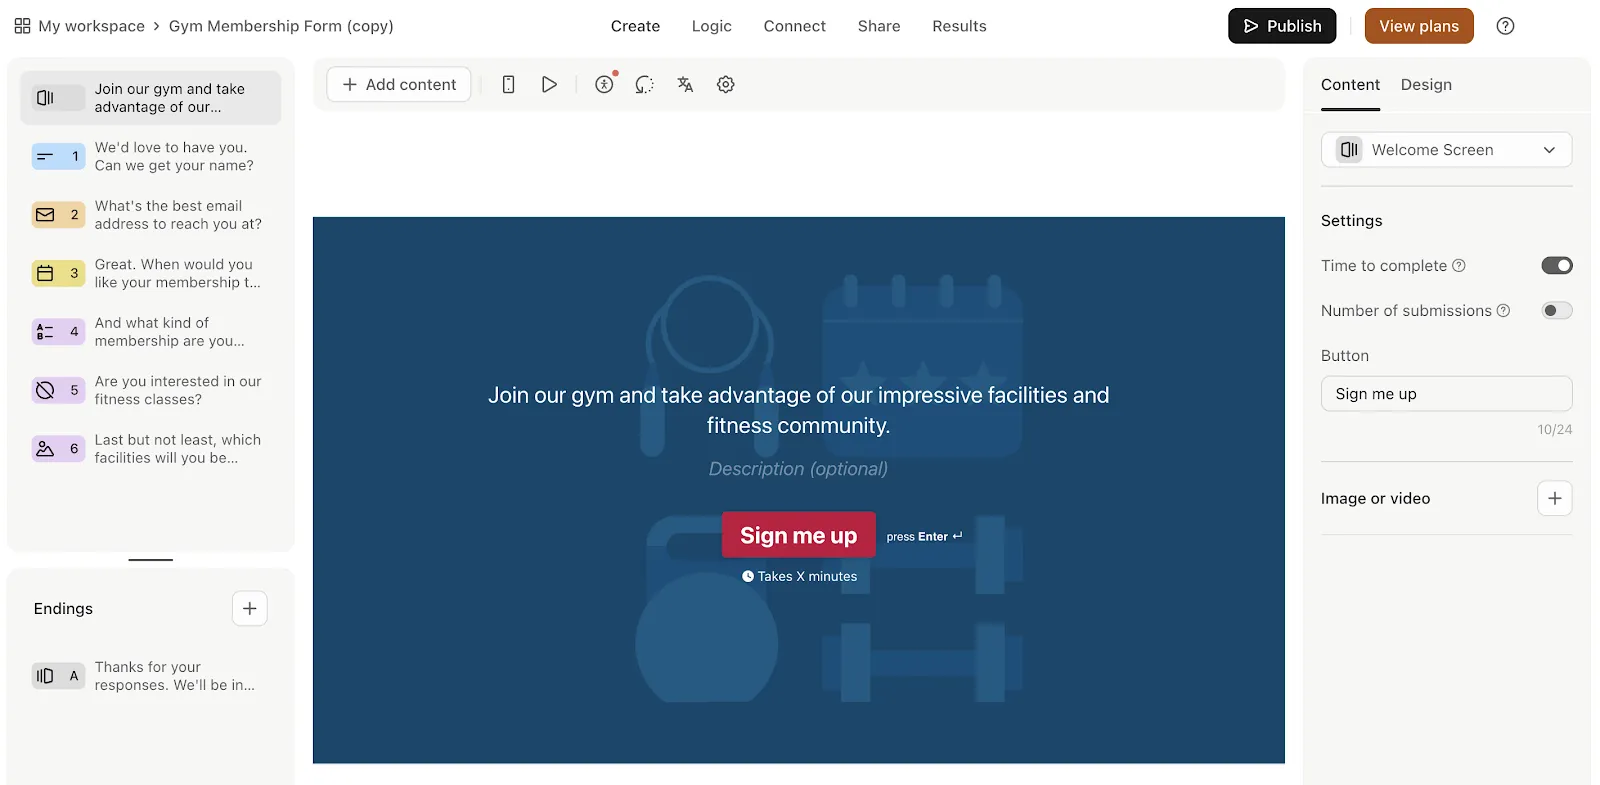The height and width of the screenshot is (785, 1600).
Task: Open the mobile preview icon
Action: pyautogui.click(x=508, y=85)
